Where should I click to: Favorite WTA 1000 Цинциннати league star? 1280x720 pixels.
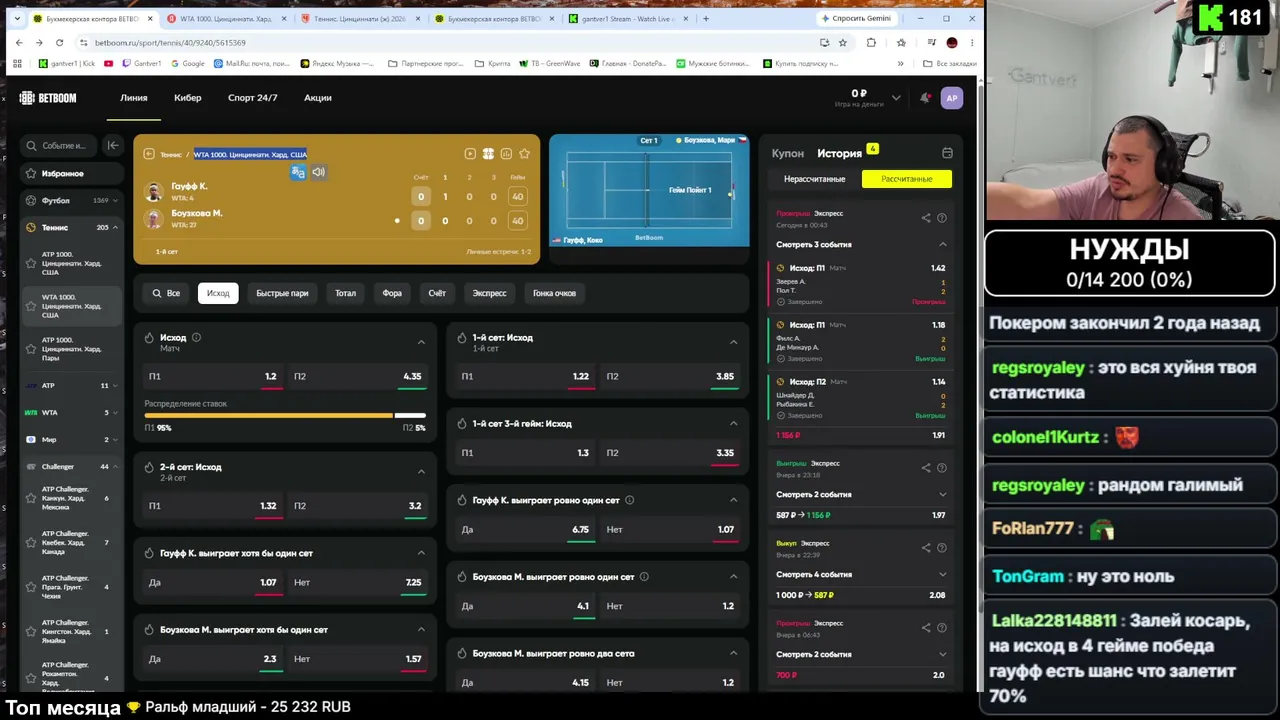click(x=30, y=306)
